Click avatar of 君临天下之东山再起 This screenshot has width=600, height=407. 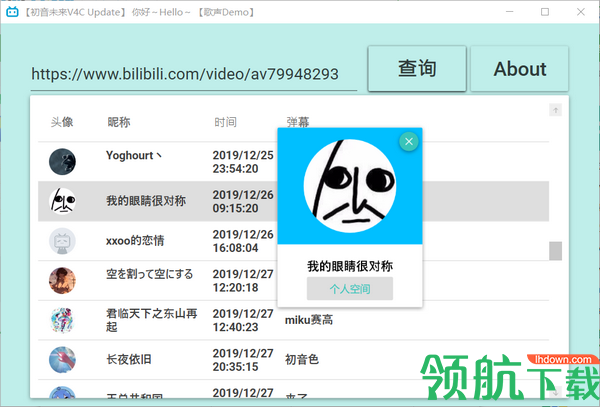(x=62, y=320)
